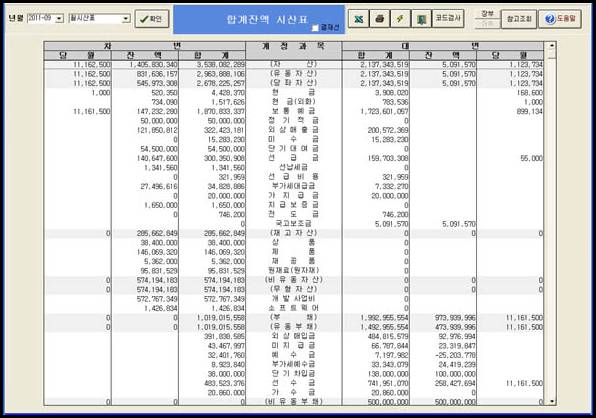The height and width of the screenshot is (418, 596).
Task: Select the 지급보증금 account row
Action: click(293, 205)
